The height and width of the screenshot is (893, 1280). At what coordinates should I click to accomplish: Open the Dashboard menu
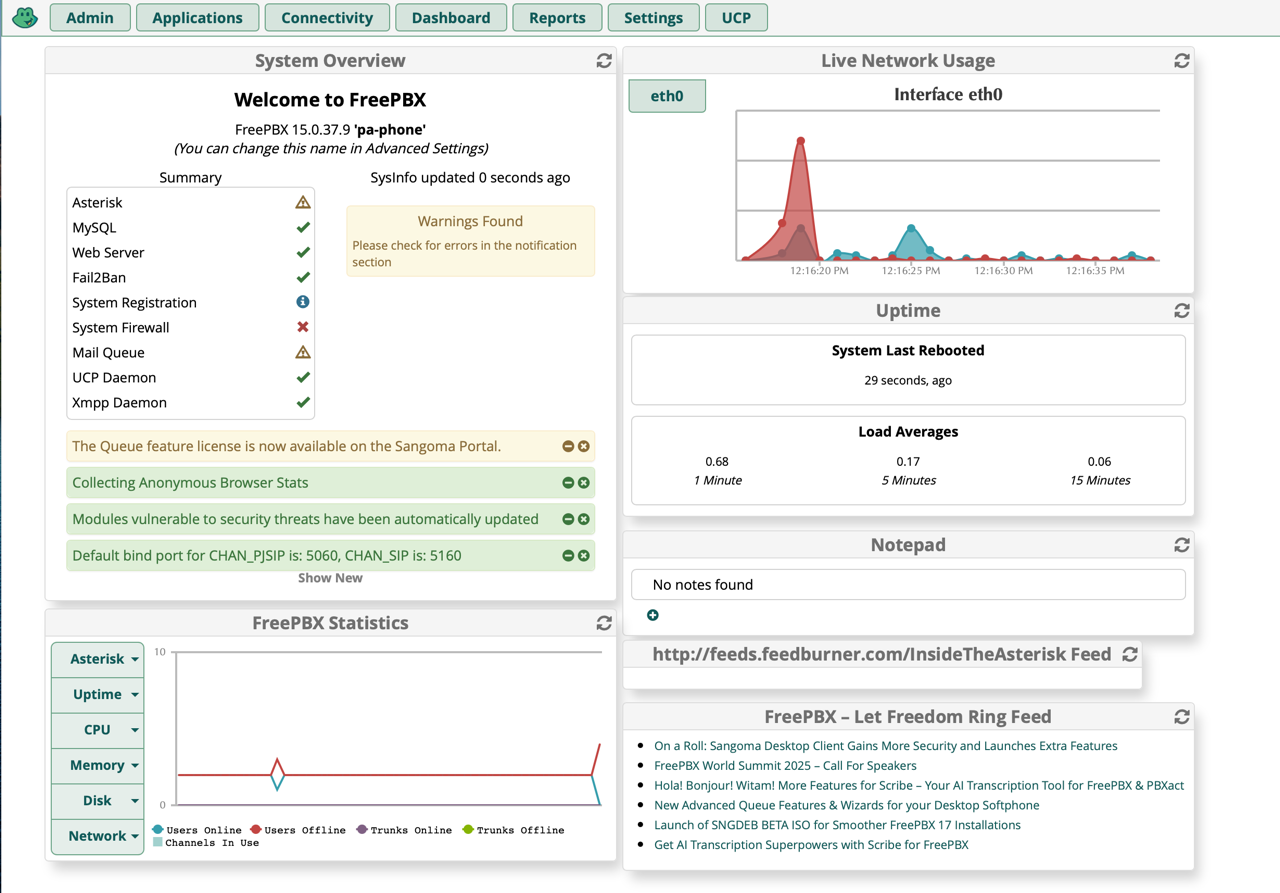coord(451,17)
